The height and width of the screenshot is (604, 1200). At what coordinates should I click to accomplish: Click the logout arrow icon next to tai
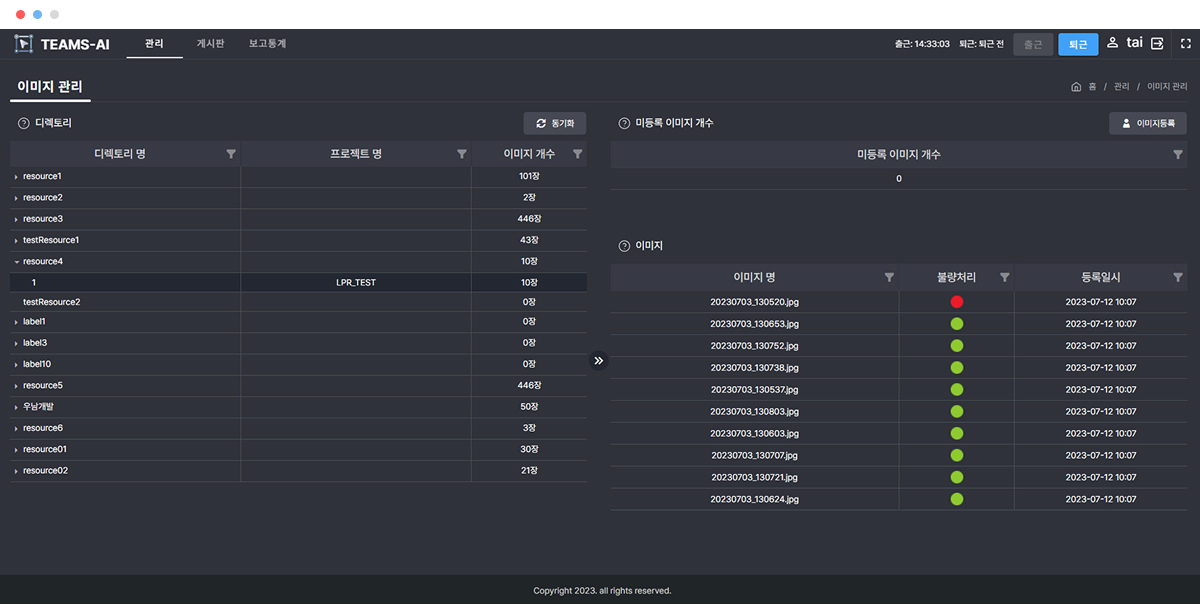click(x=1157, y=43)
